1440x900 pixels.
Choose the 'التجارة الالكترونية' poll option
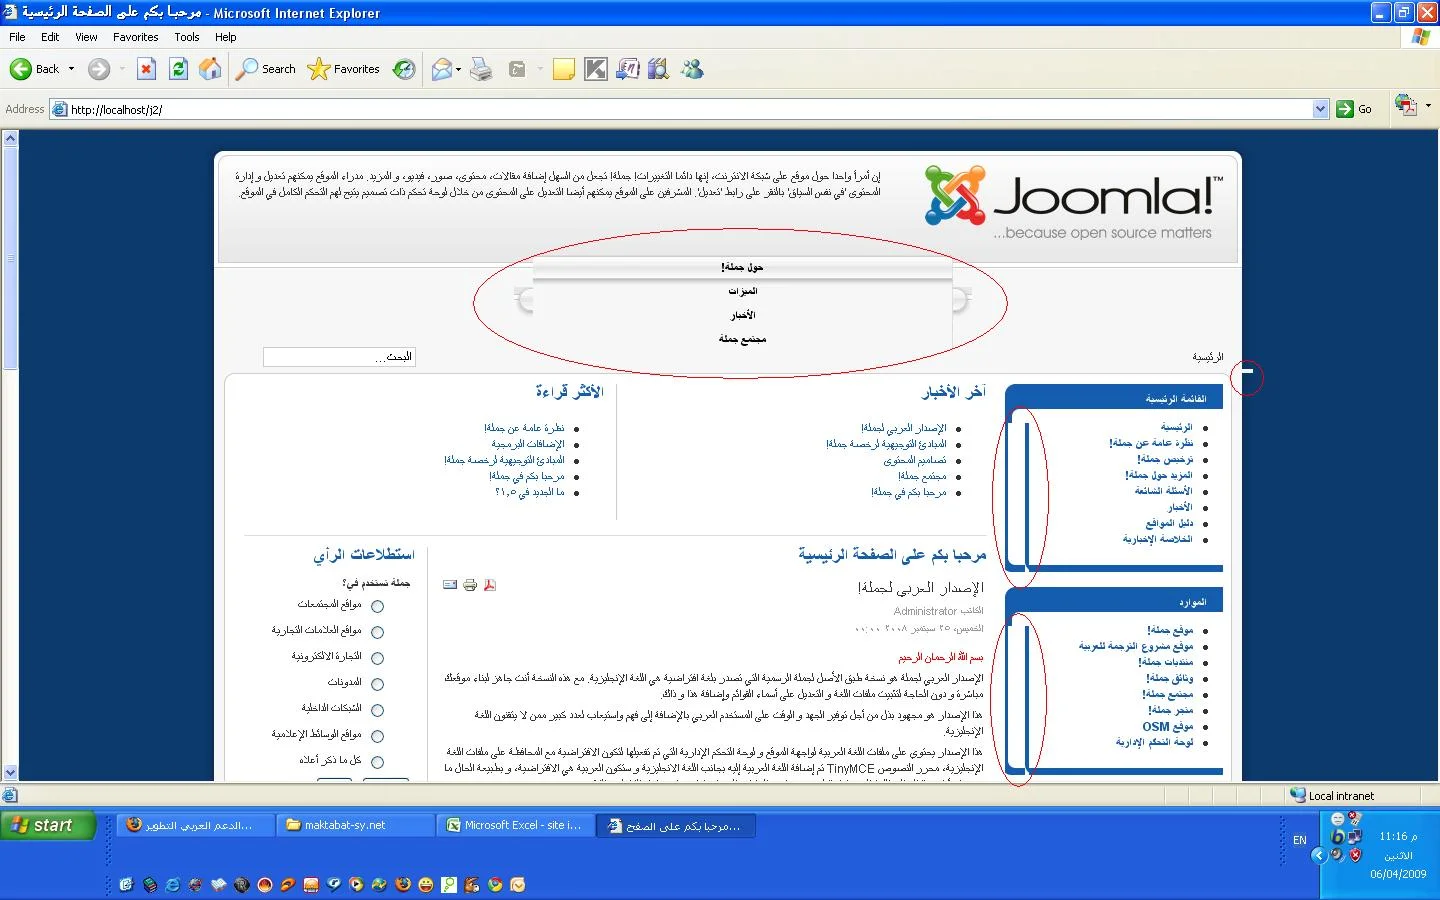[x=377, y=658]
